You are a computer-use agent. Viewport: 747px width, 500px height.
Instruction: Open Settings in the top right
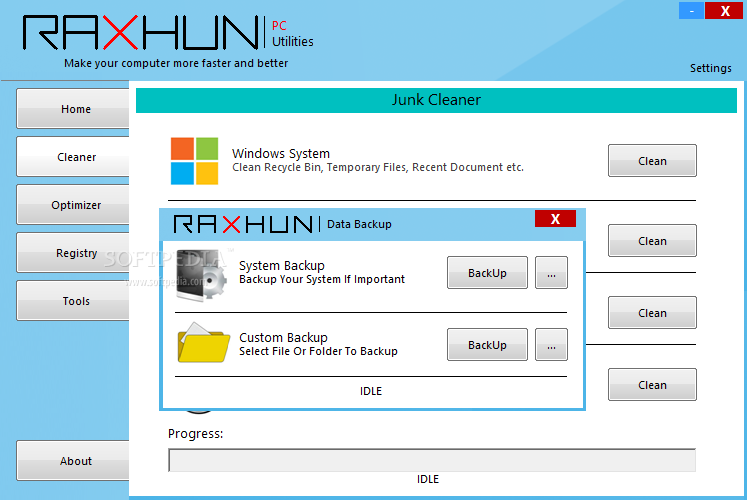pyautogui.click(x=710, y=68)
